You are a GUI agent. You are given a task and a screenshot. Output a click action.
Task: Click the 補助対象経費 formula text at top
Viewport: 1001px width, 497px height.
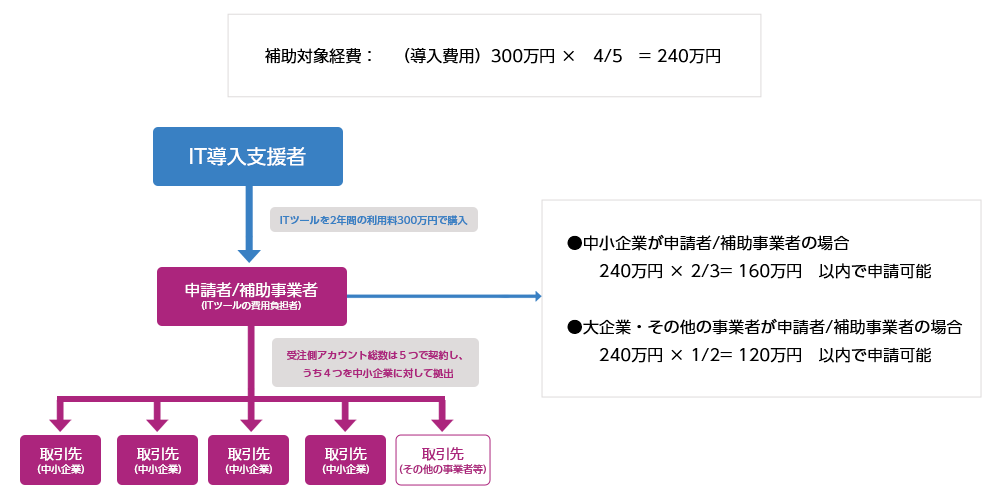click(492, 56)
